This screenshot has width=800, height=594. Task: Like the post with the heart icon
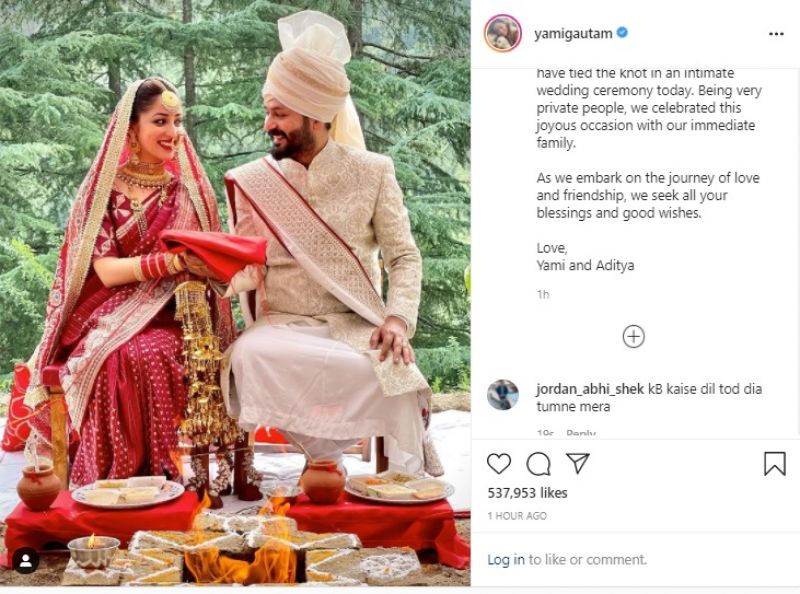coord(498,464)
